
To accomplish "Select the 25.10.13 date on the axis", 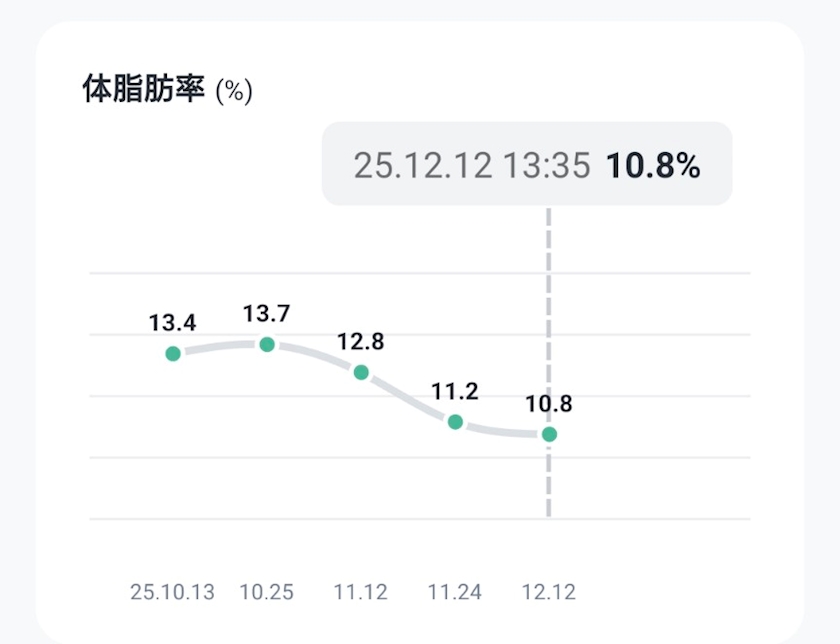I will pos(173,592).
